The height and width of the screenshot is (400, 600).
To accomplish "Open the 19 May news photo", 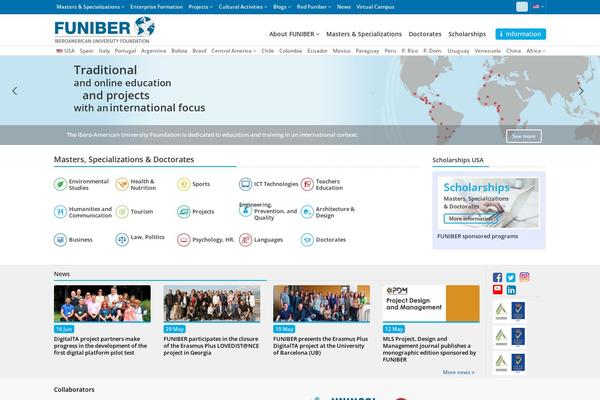I will (x=321, y=304).
